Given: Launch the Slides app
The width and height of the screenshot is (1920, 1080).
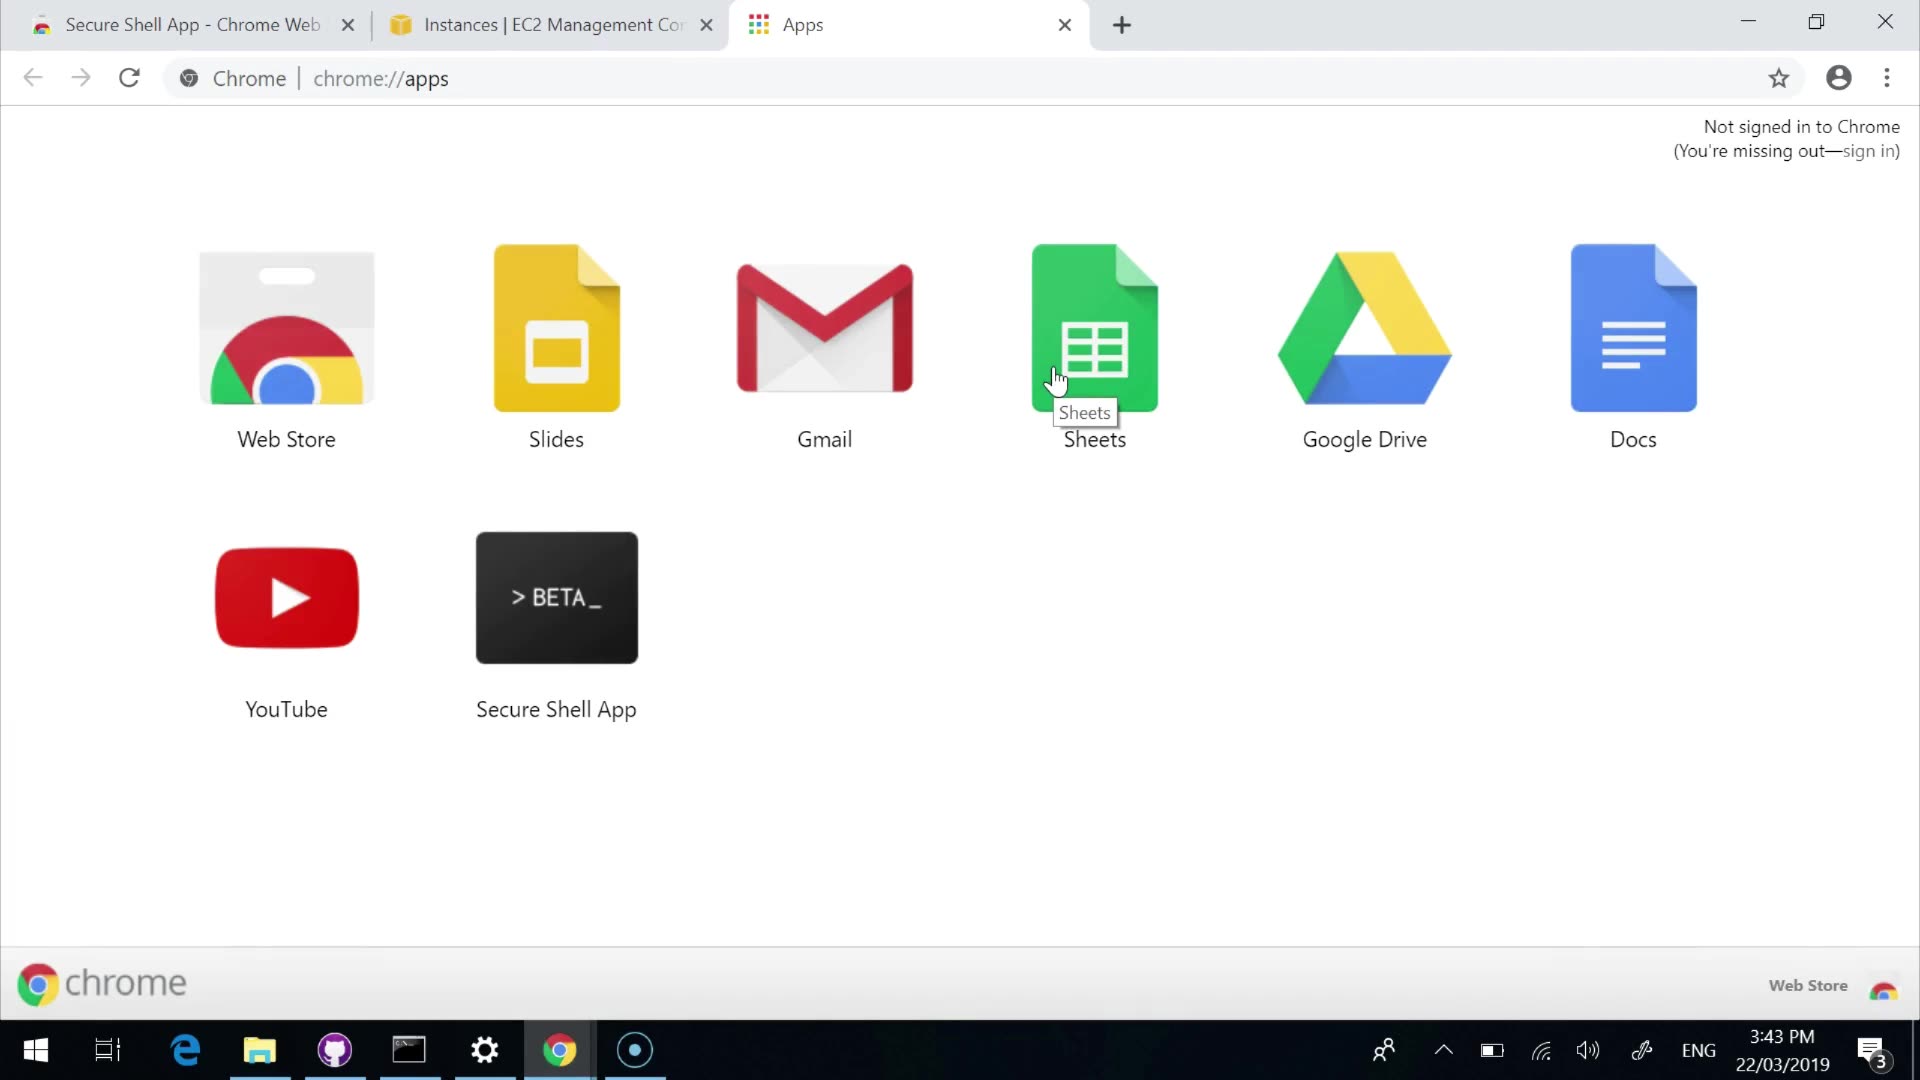Looking at the screenshot, I should [x=556, y=329].
